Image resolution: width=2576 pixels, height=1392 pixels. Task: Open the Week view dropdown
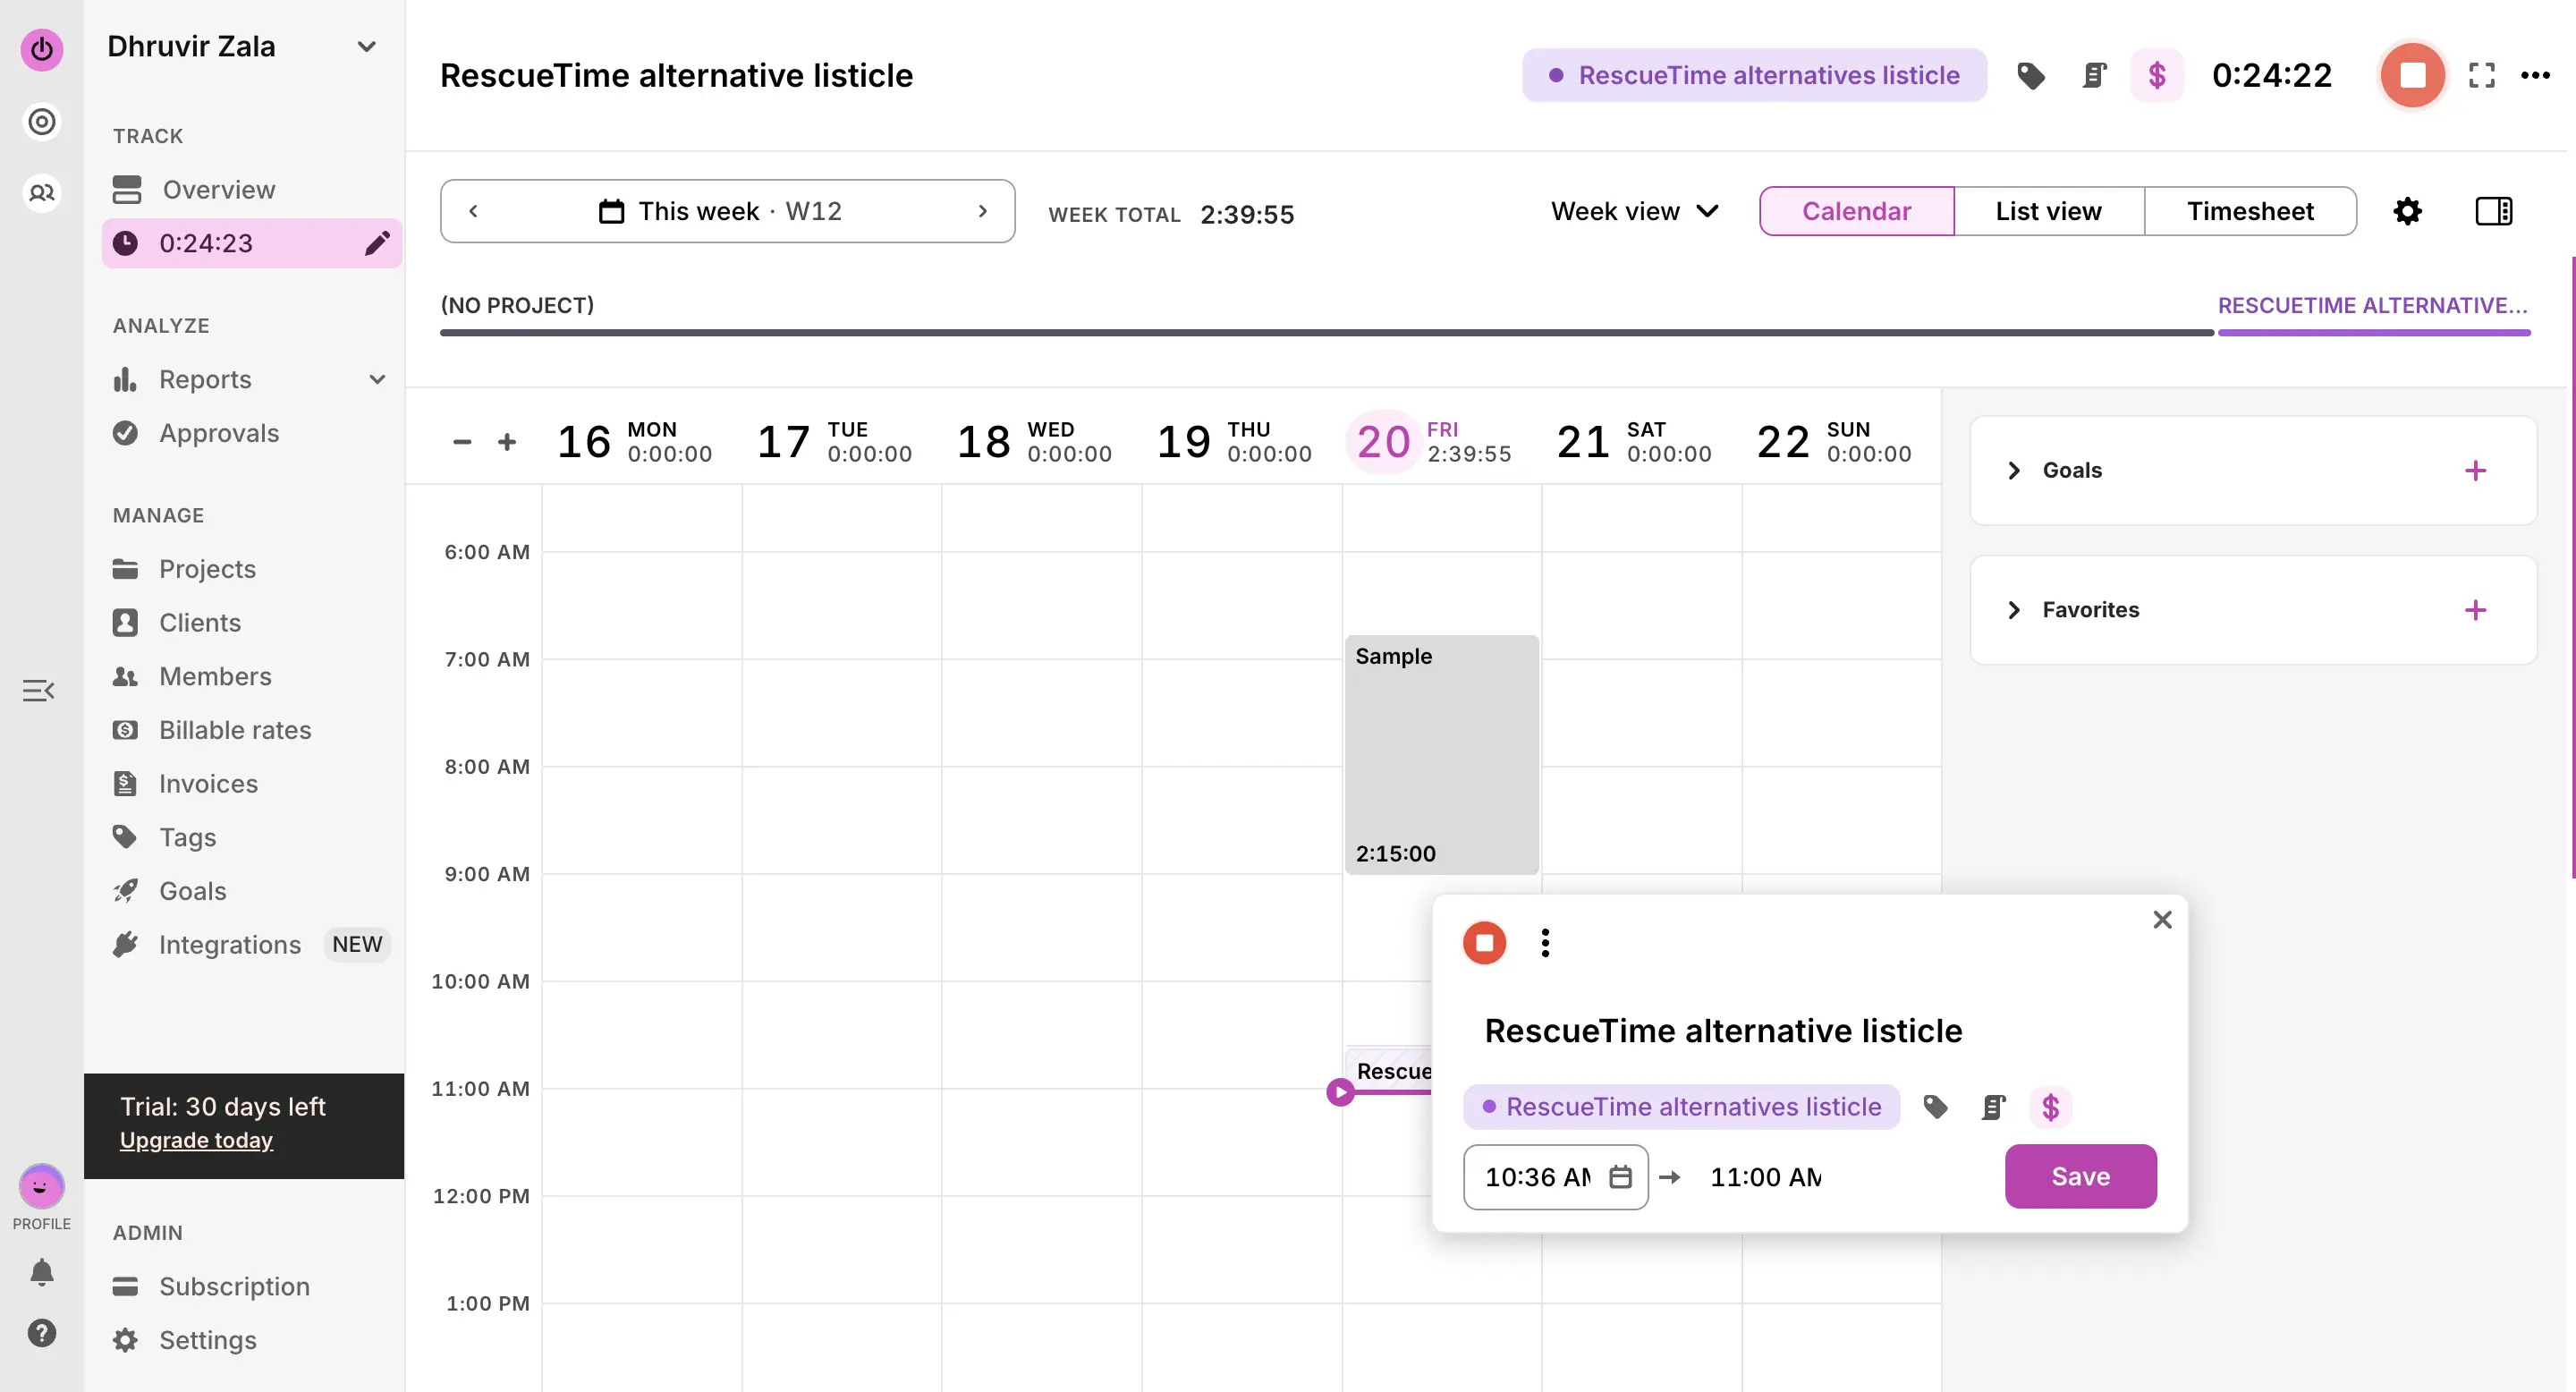point(1634,211)
